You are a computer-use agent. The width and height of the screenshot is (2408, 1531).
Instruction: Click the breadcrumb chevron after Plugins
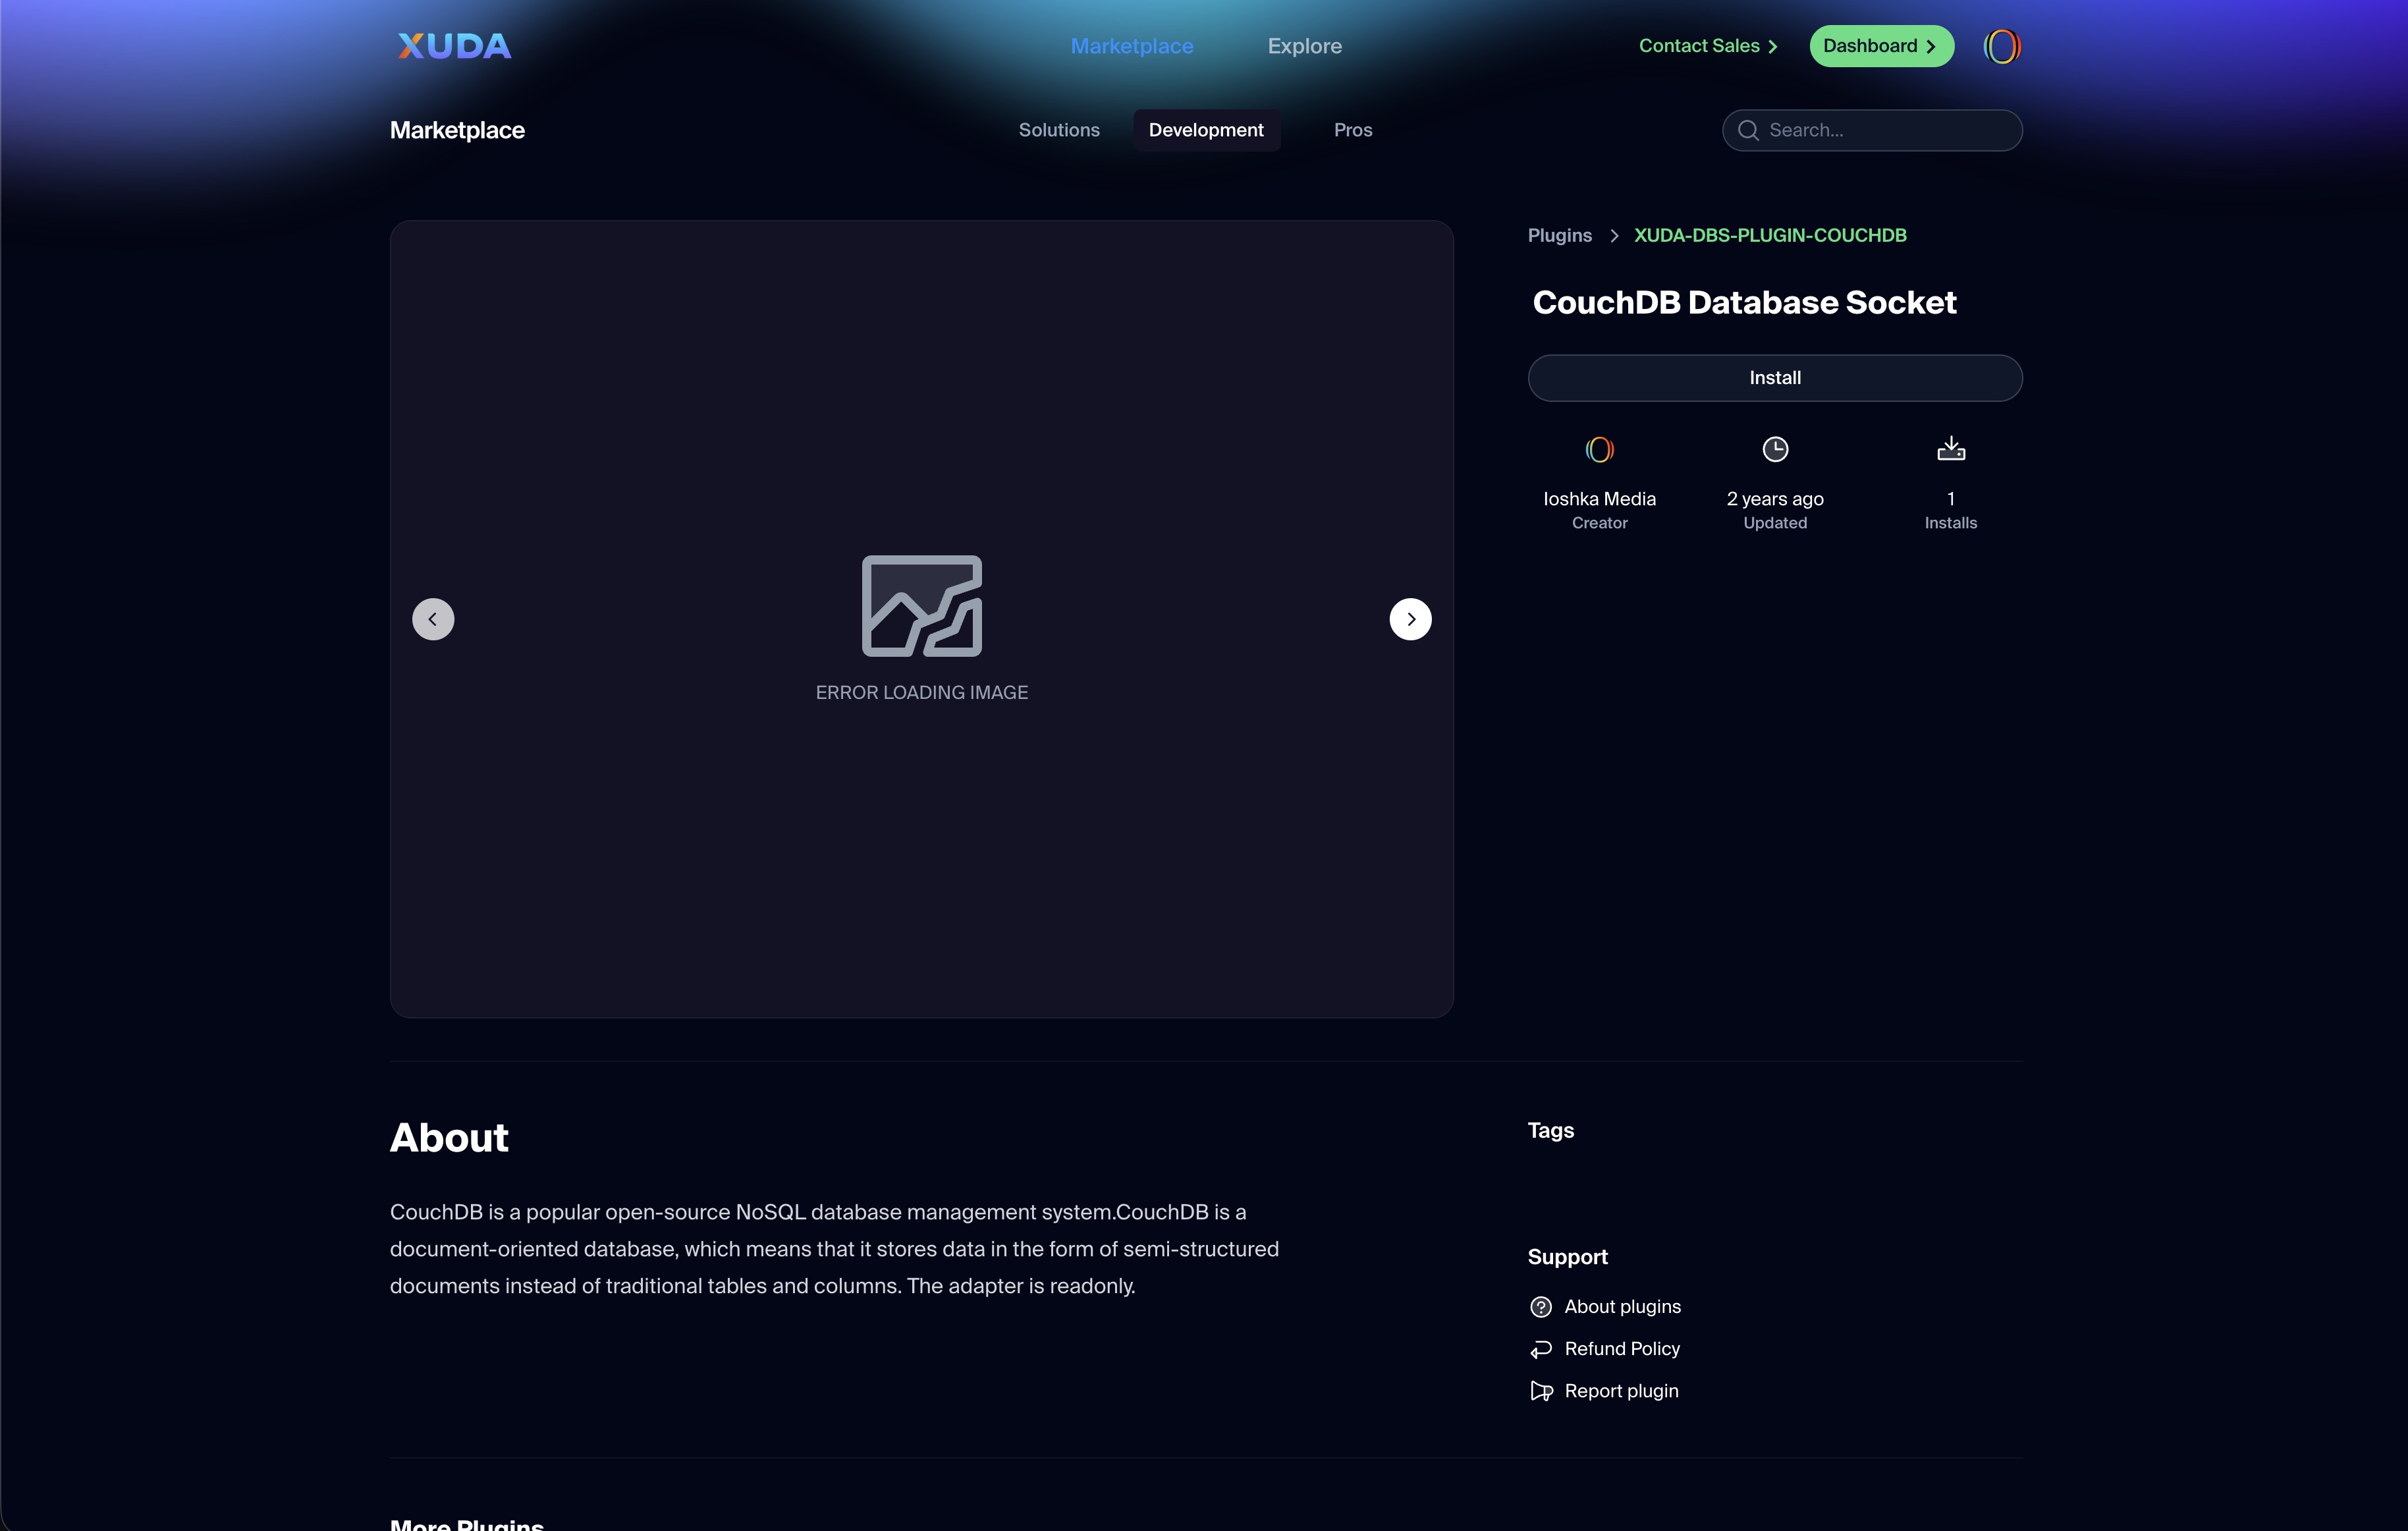point(1613,236)
